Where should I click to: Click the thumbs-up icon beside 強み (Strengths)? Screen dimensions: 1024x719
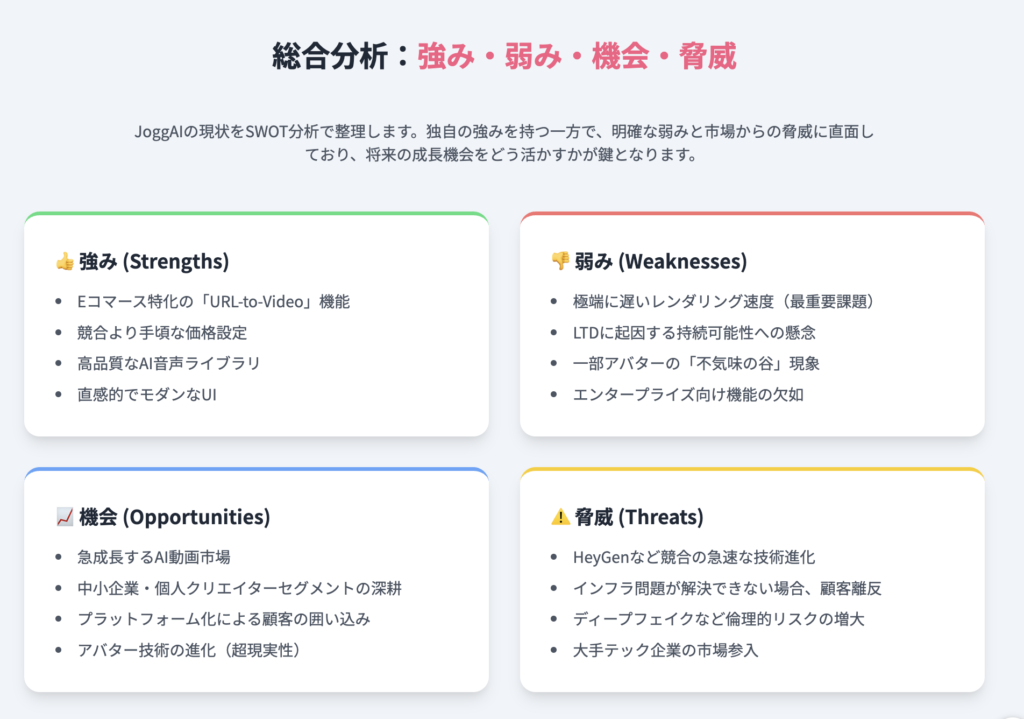pyautogui.click(x=65, y=261)
